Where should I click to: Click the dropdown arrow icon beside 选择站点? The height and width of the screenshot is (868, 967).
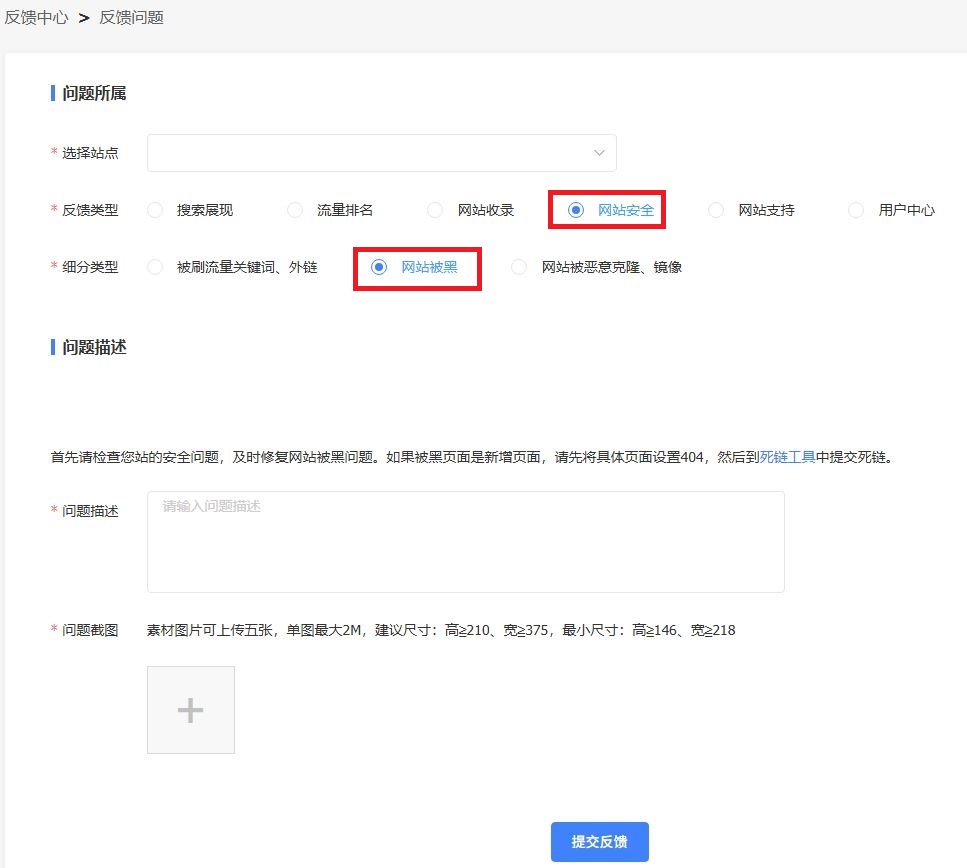click(598, 152)
